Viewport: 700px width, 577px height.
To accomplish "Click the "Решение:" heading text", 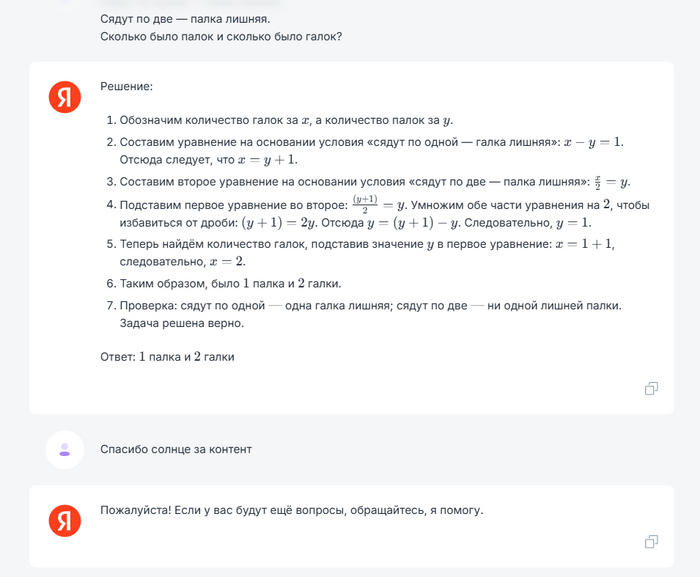I will [x=126, y=87].
